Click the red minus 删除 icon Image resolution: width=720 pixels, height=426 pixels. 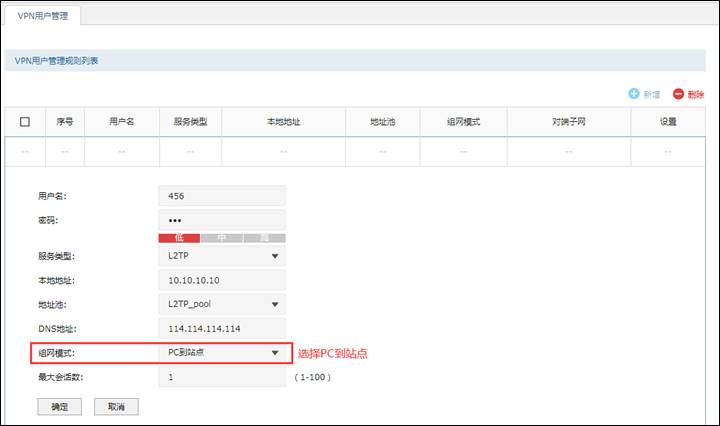tap(679, 94)
